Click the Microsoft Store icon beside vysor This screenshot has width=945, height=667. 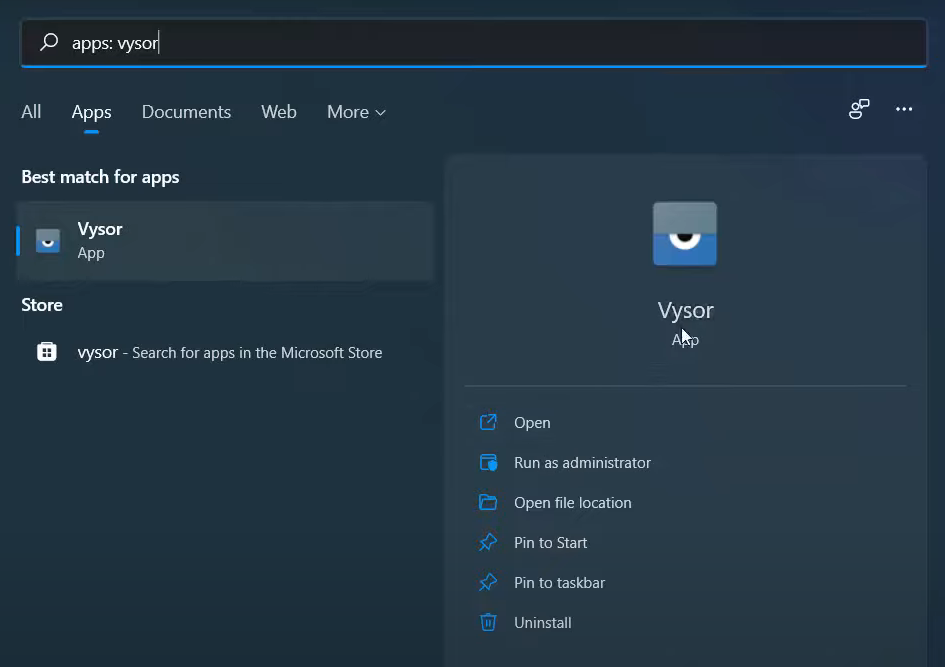(47, 352)
